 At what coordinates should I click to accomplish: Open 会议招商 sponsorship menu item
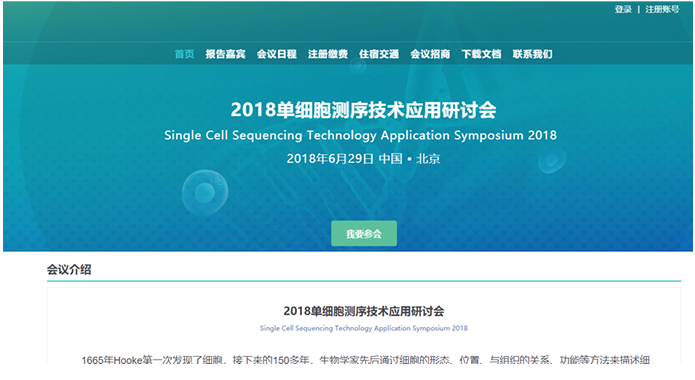tap(430, 54)
